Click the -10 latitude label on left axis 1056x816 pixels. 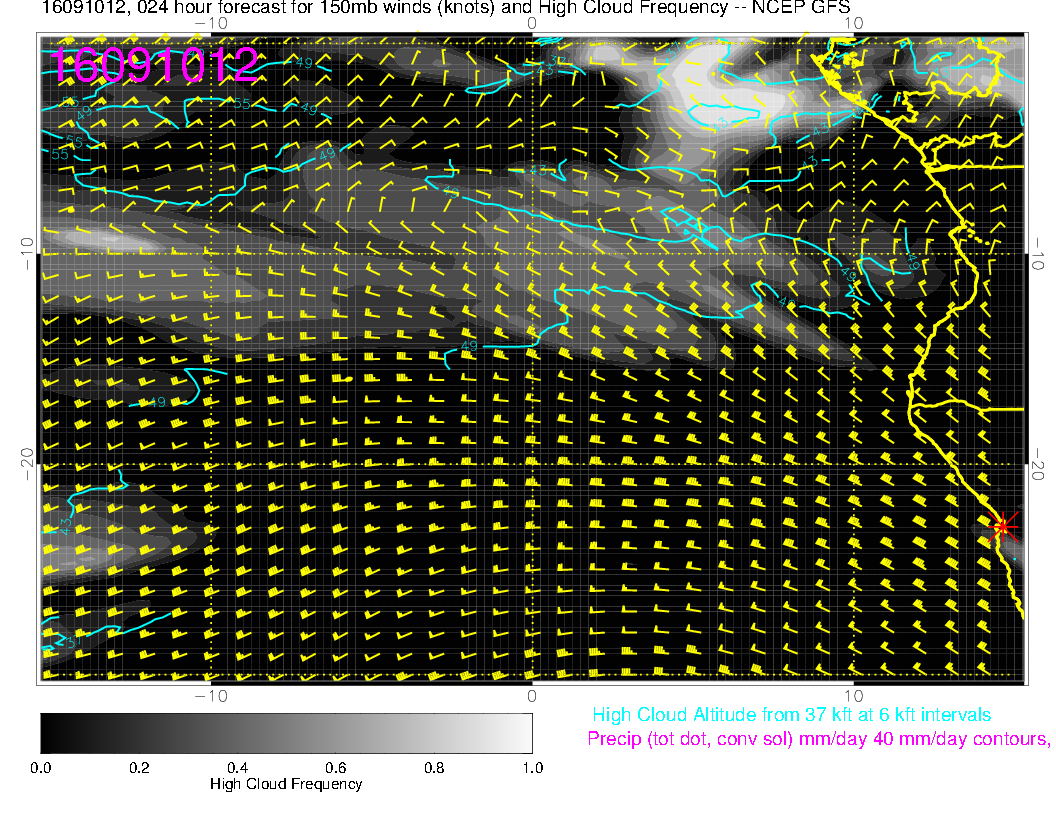point(27,254)
